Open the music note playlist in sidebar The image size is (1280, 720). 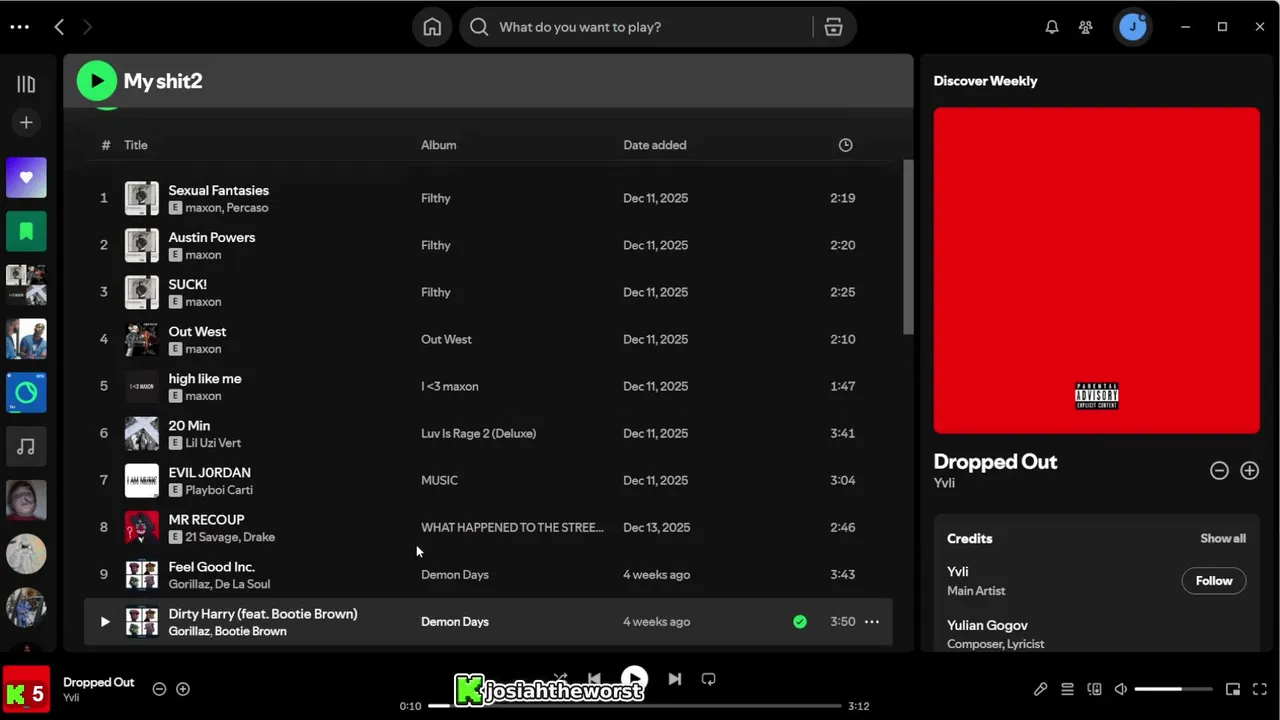pyautogui.click(x=26, y=447)
